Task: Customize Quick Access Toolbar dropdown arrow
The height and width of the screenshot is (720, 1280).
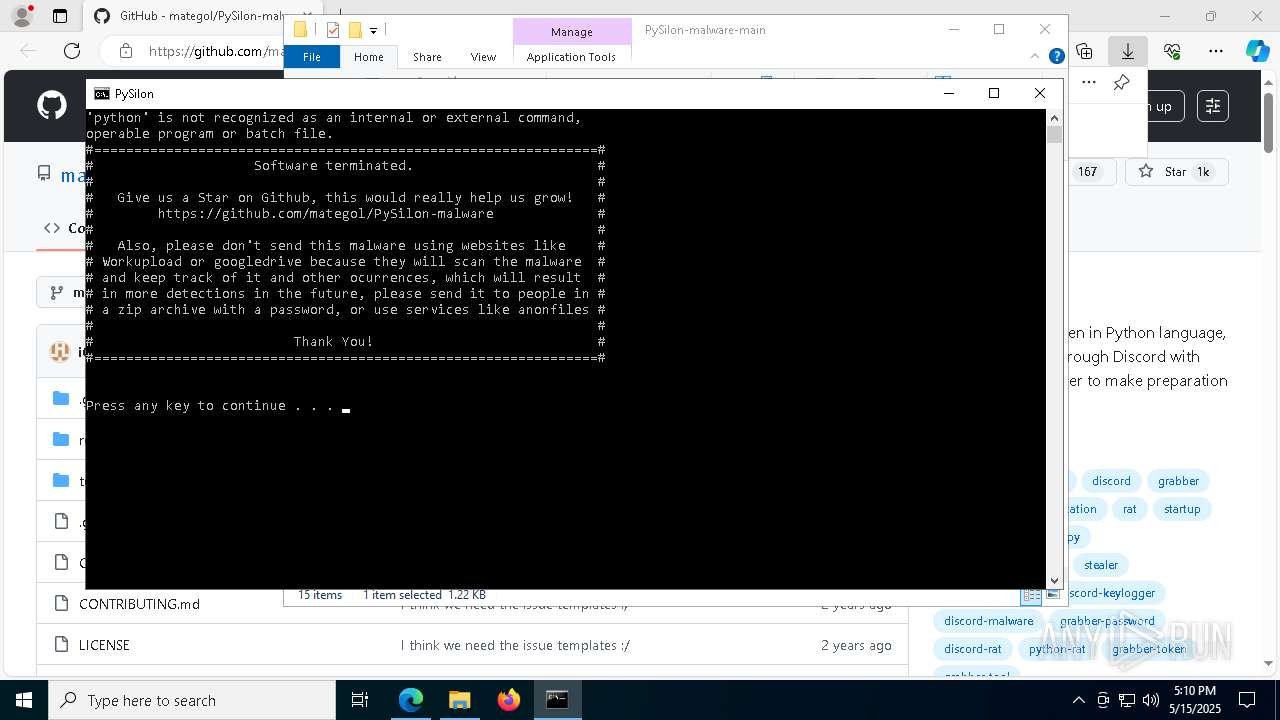Action: (x=373, y=31)
